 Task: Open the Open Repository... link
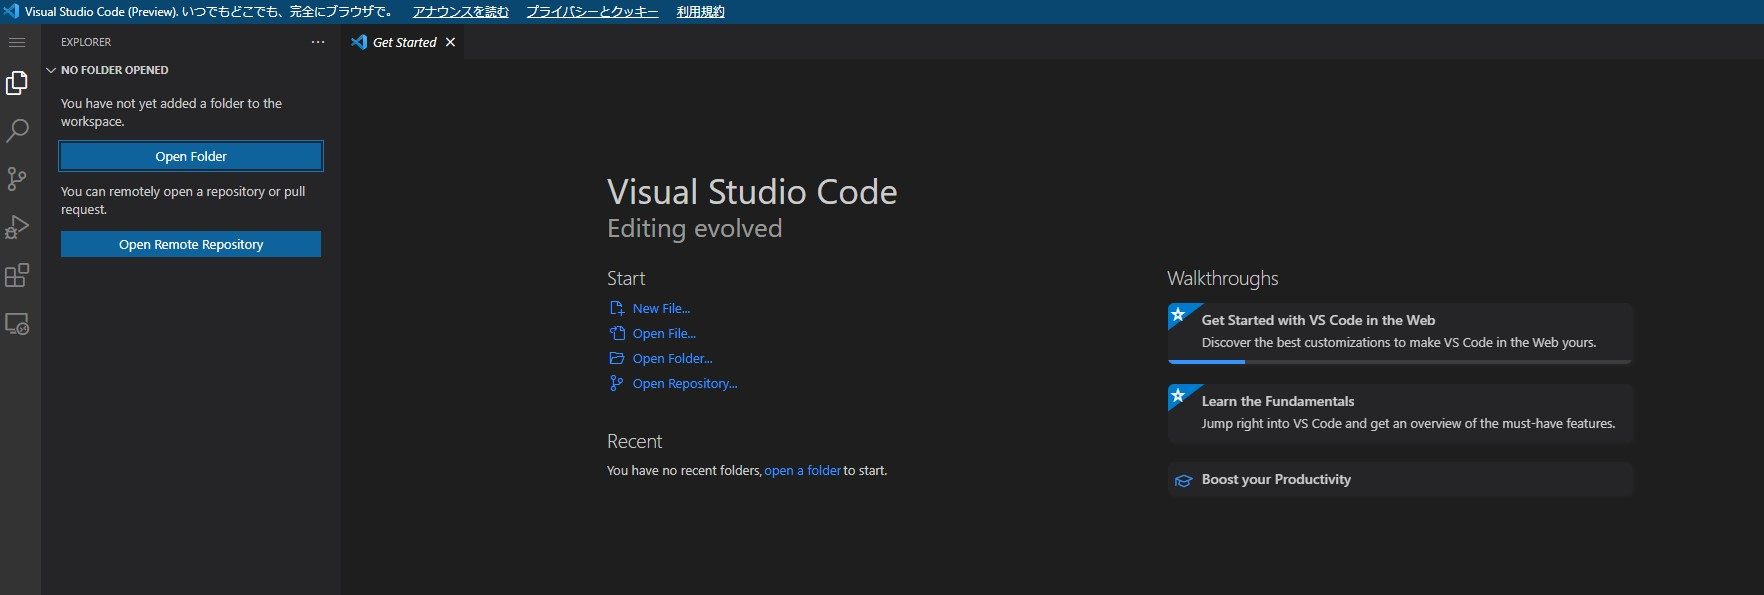[x=685, y=383]
